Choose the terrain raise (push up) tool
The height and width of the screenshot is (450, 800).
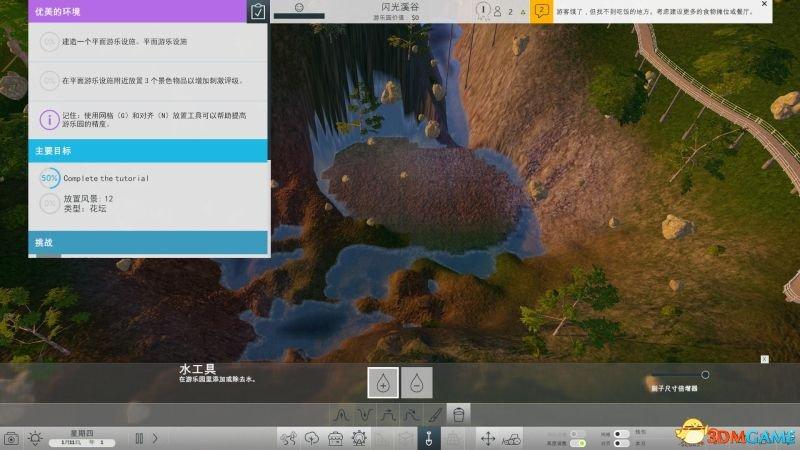340,415
